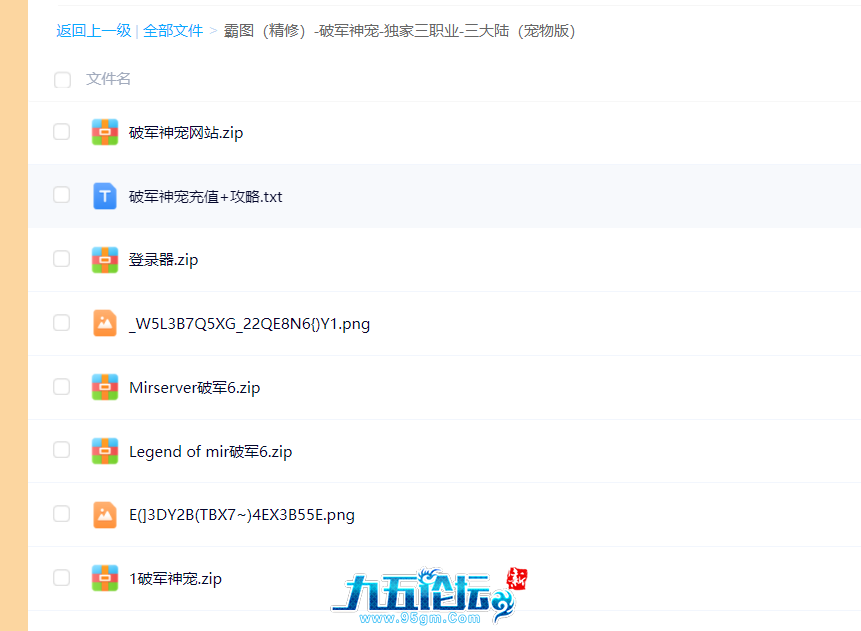Go back via 返回上一级 link
Image resolution: width=861 pixels, height=631 pixels.
[x=94, y=31]
